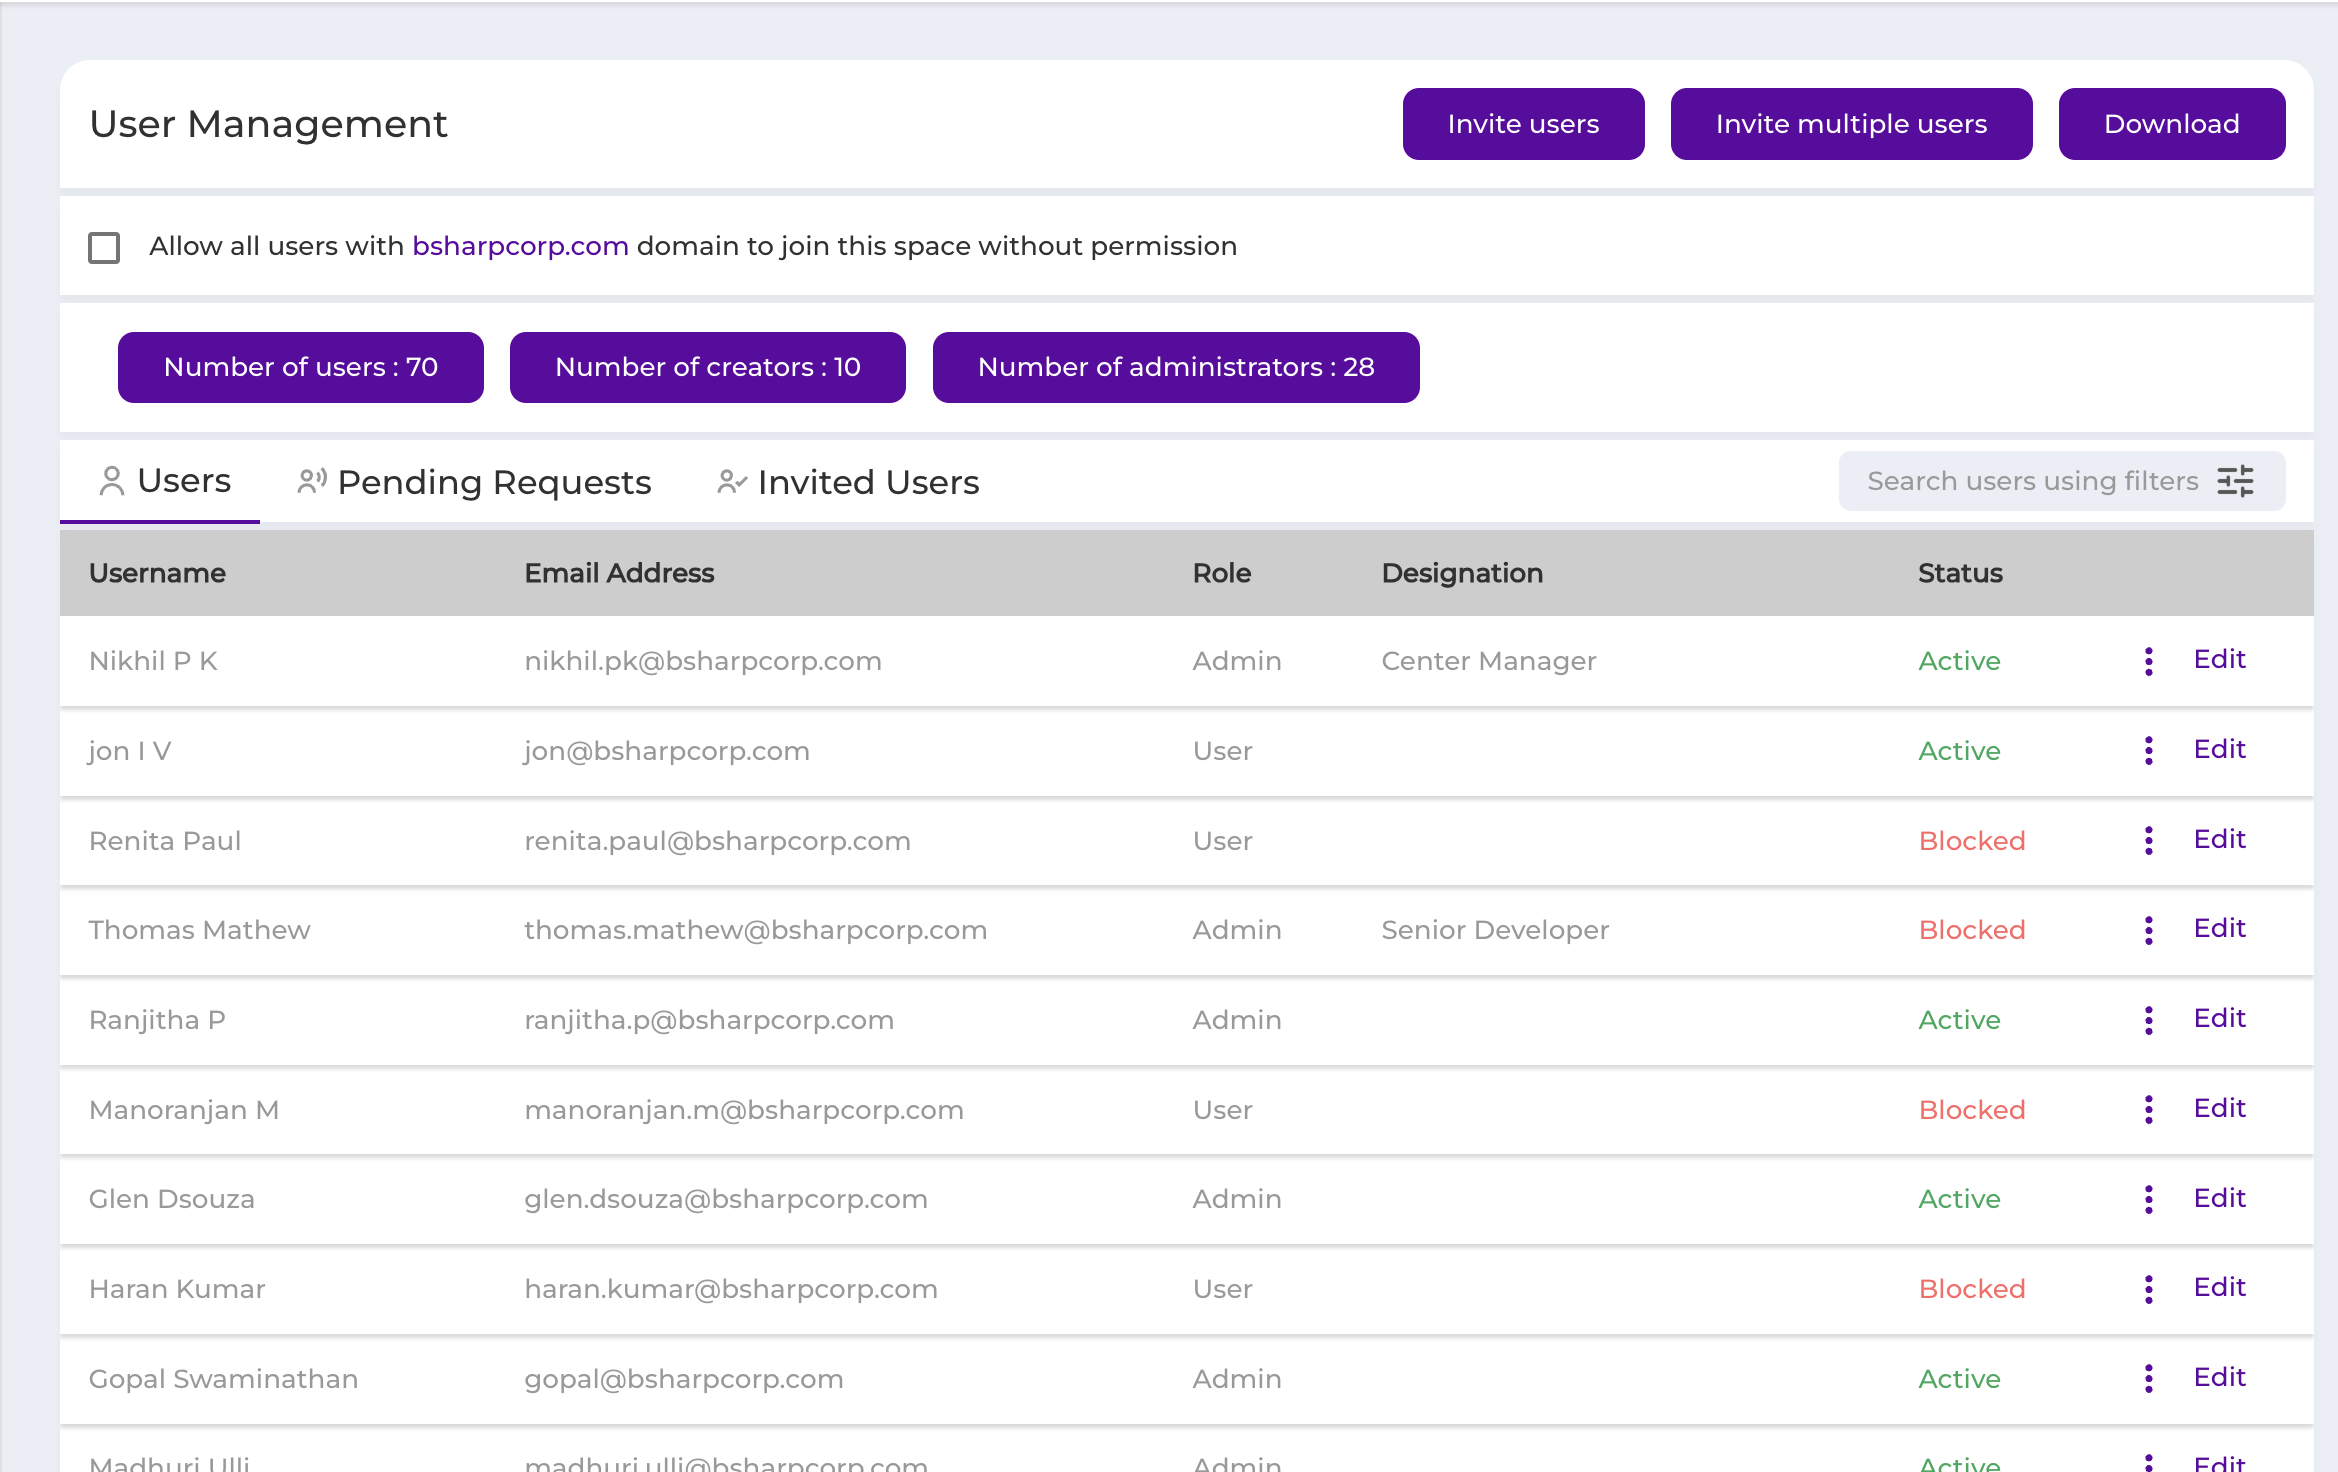
Task: Open three-dot menu for Haran Kumar
Action: click(2148, 1288)
